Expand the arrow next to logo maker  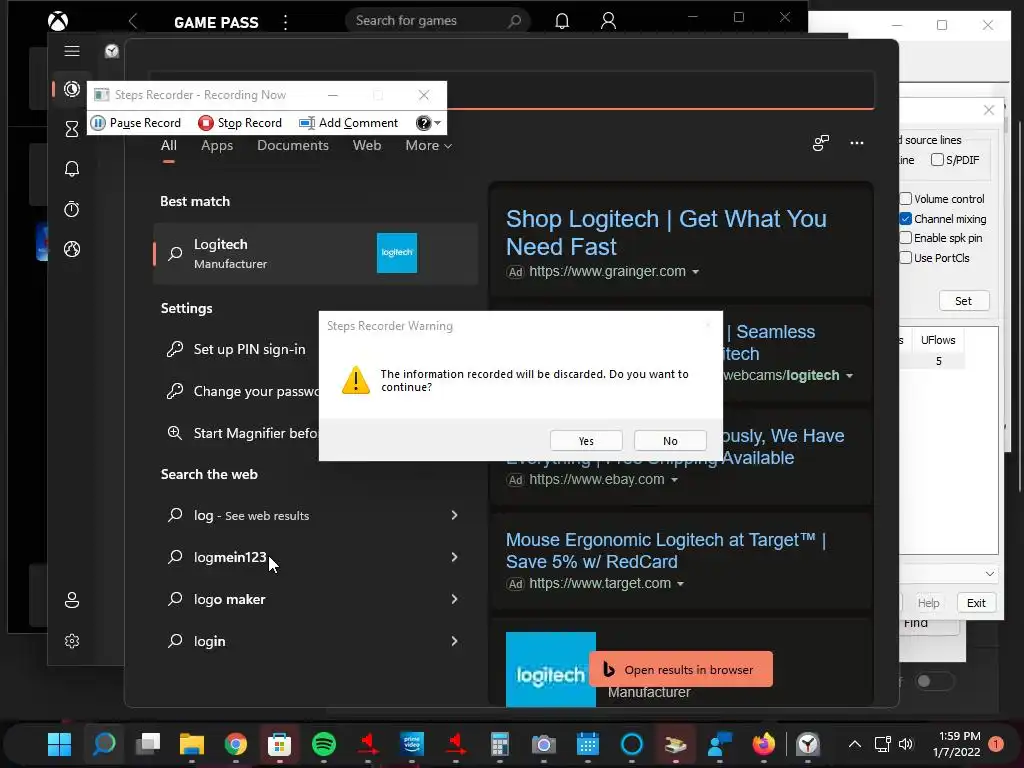pos(455,599)
